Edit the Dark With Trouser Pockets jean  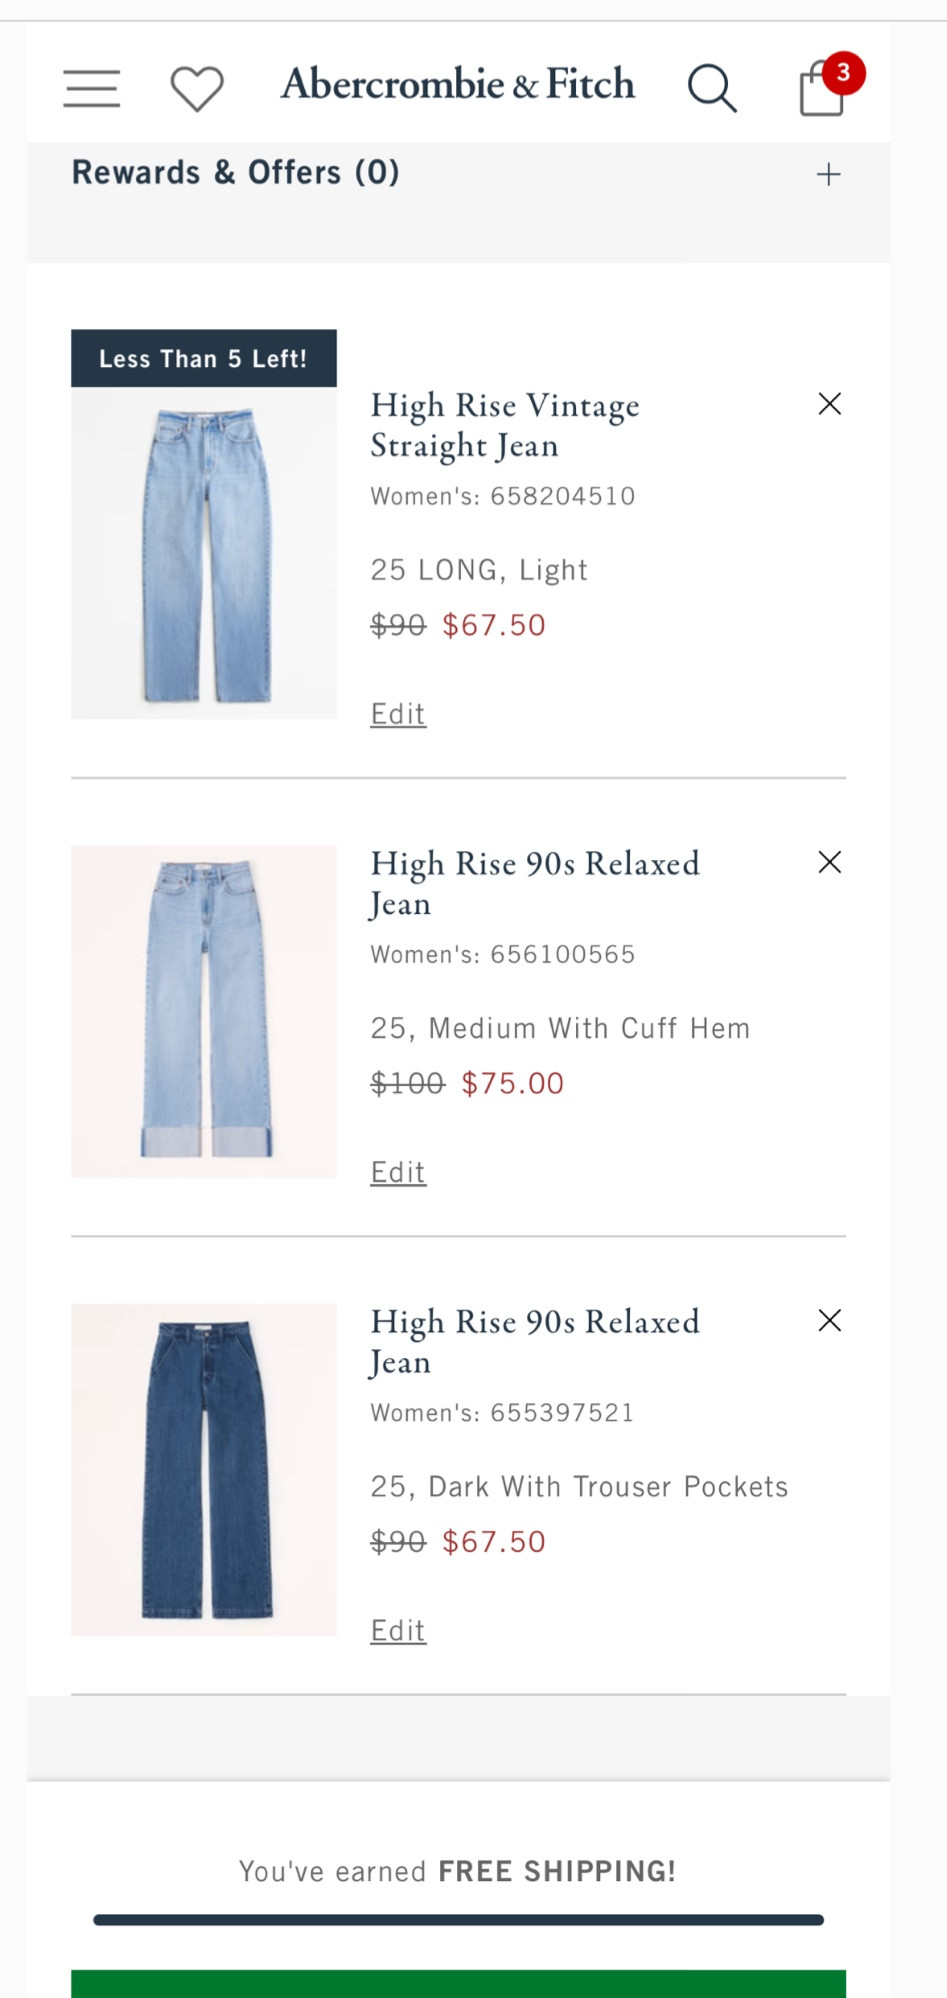click(x=397, y=1629)
